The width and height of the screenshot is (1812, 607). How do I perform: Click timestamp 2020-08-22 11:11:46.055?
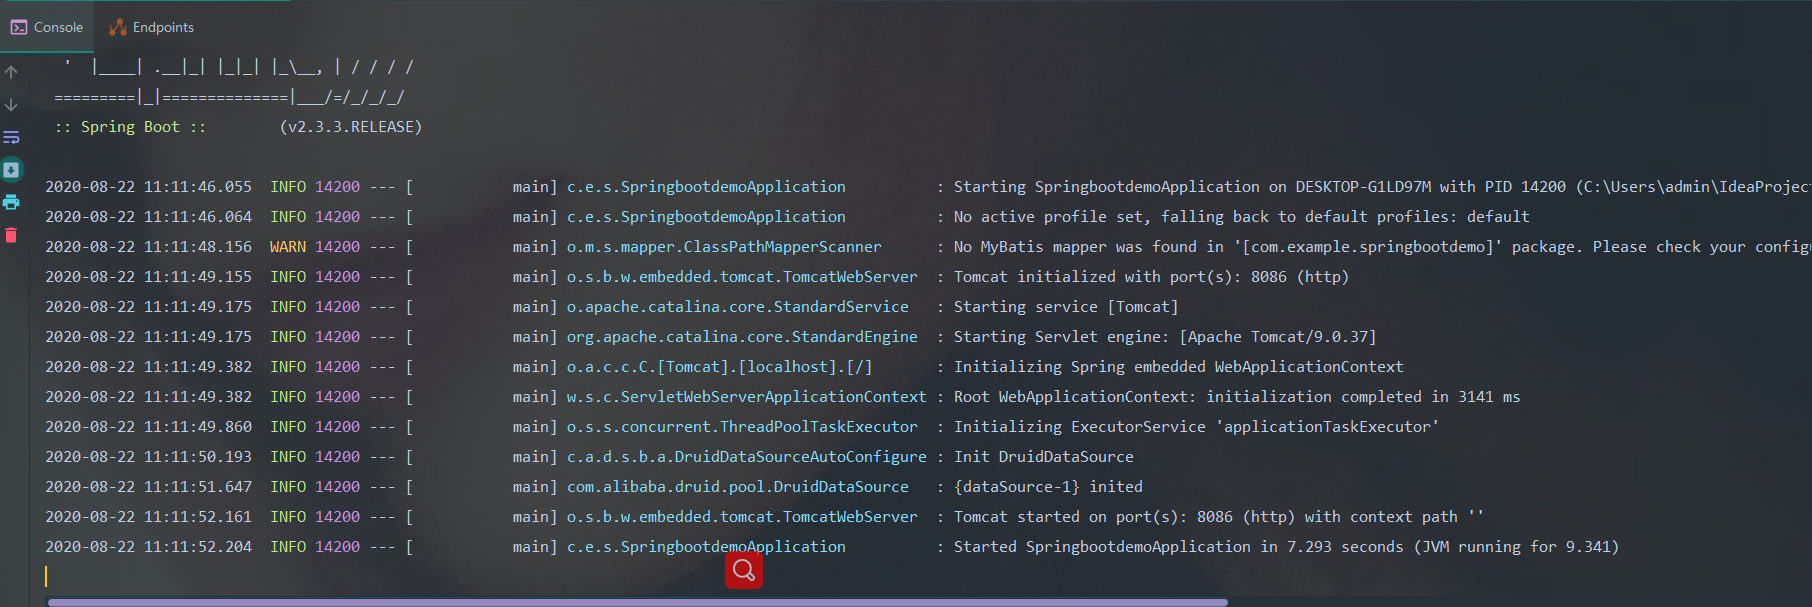[149, 187]
